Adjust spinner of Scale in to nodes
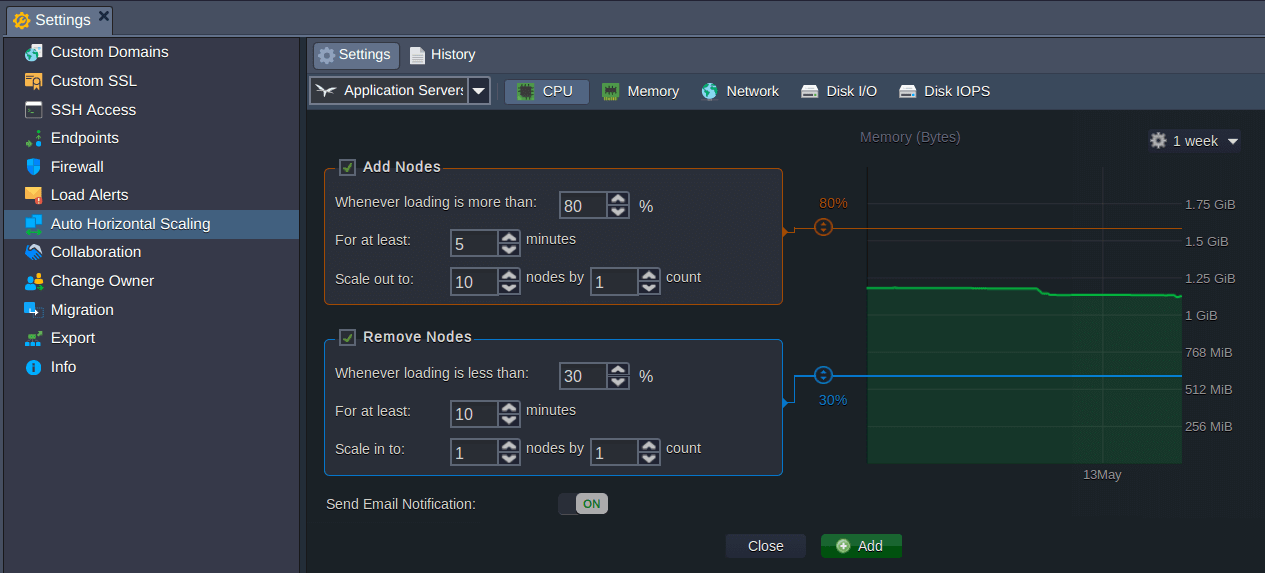1265x573 pixels. (509, 452)
